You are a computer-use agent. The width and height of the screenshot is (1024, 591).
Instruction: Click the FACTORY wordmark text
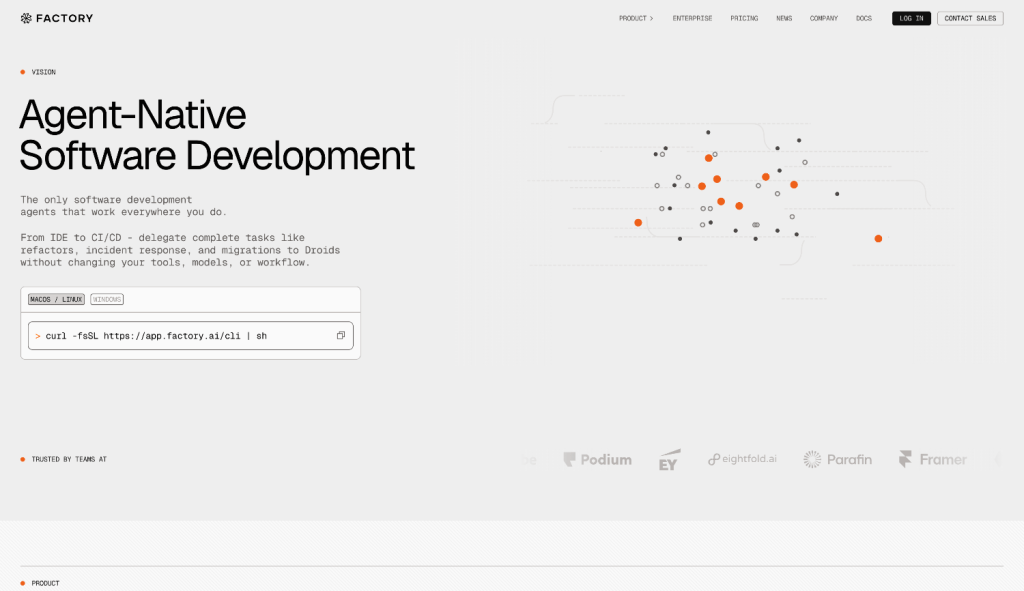click(x=64, y=18)
